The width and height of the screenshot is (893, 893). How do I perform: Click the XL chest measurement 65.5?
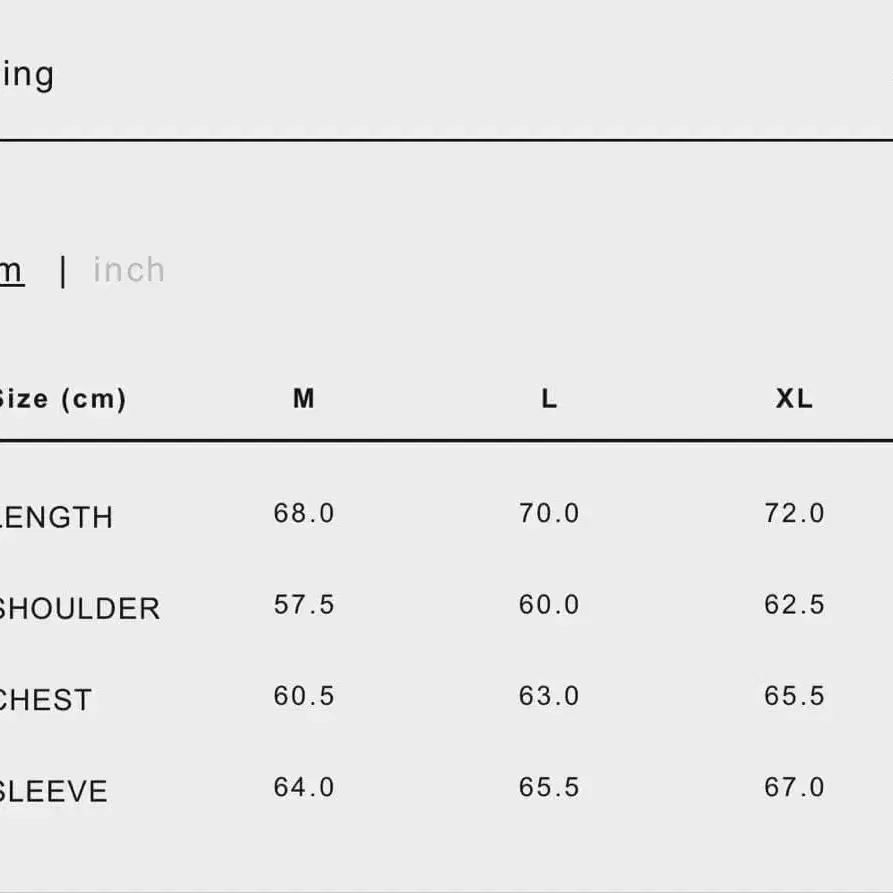(794, 696)
